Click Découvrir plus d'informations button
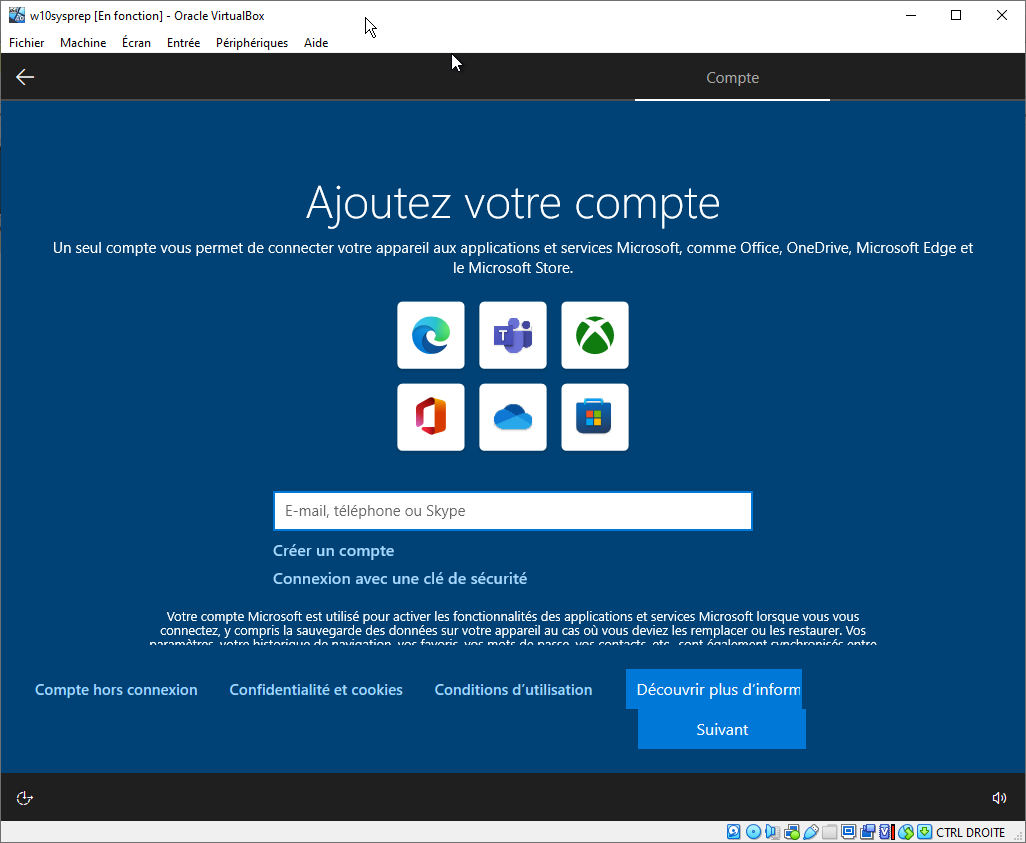 point(714,689)
